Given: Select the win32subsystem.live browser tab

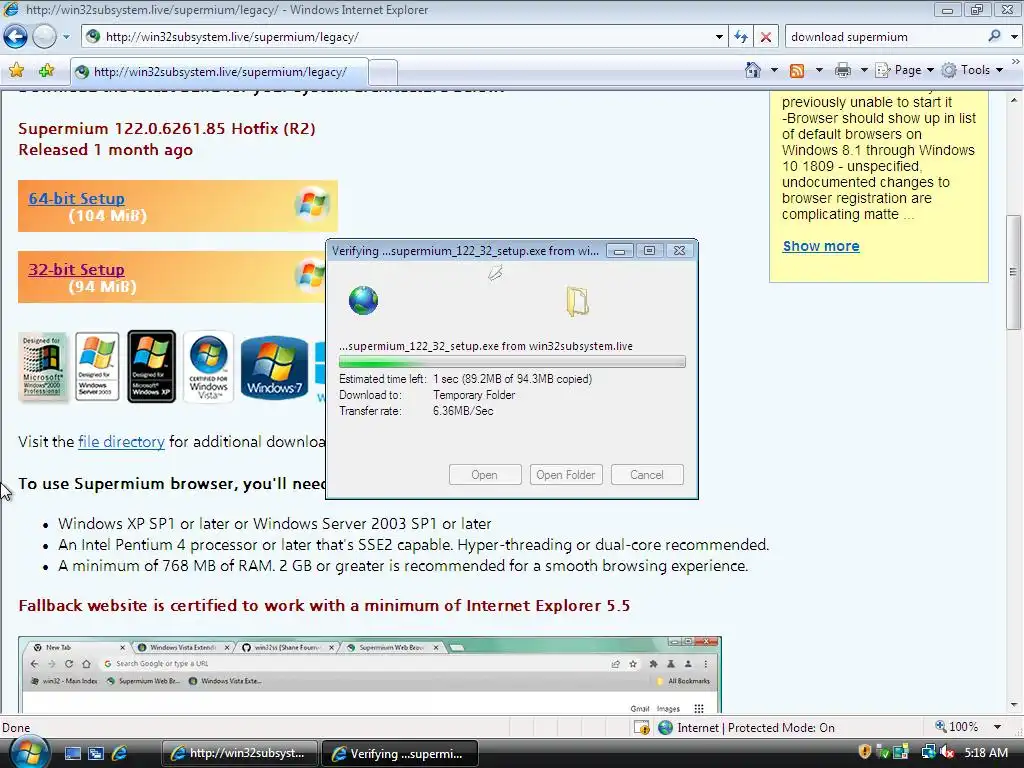Looking at the screenshot, I should pyautogui.click(x=219, y=72).
